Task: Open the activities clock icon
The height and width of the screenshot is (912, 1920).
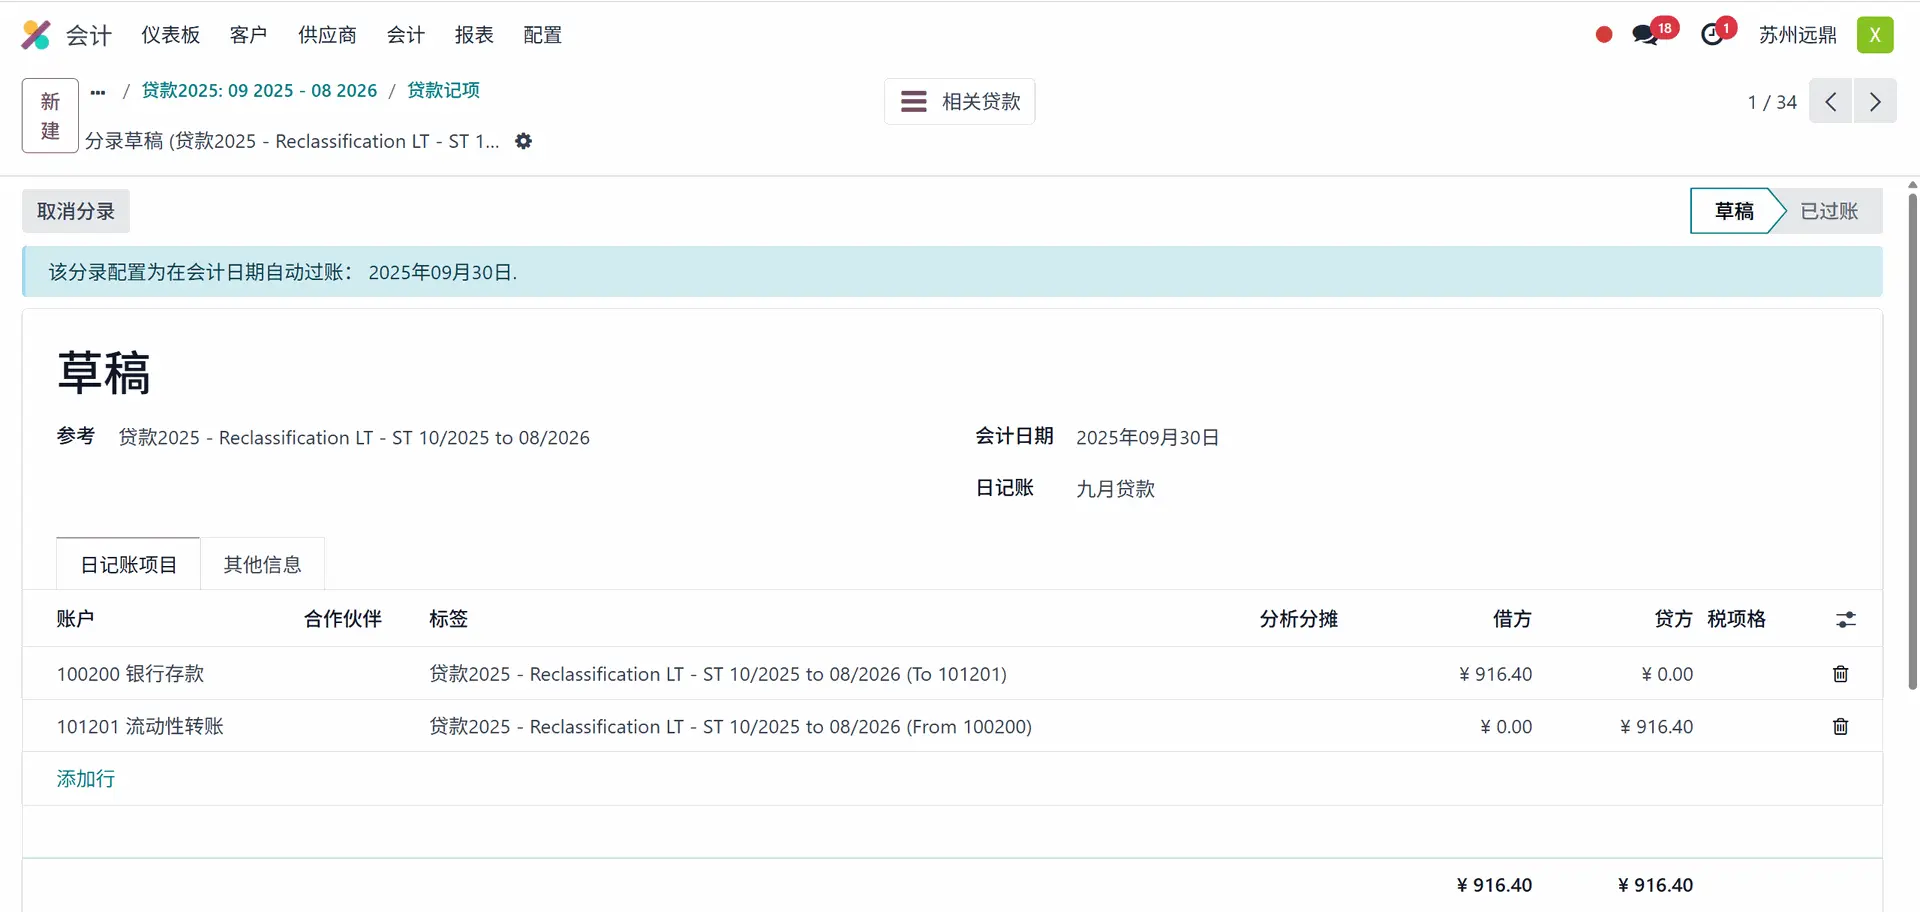Action: [1713, 35]
